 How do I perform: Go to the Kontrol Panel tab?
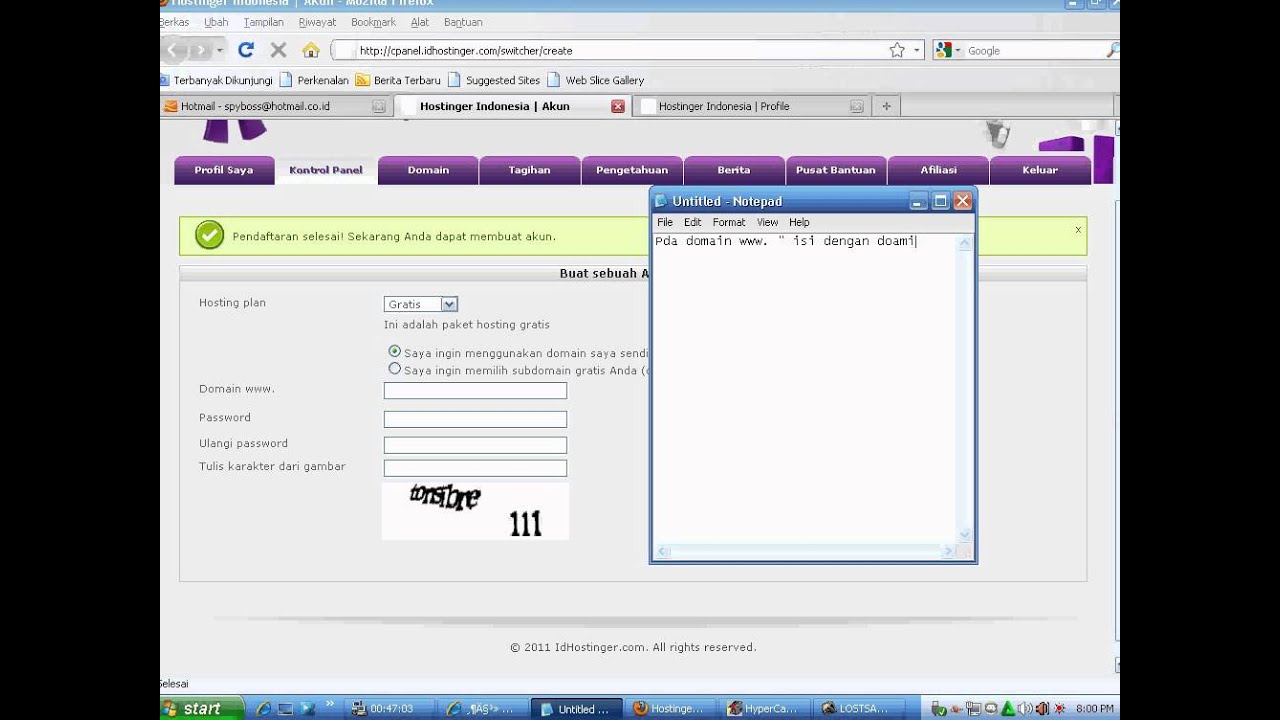click(326, 170)
